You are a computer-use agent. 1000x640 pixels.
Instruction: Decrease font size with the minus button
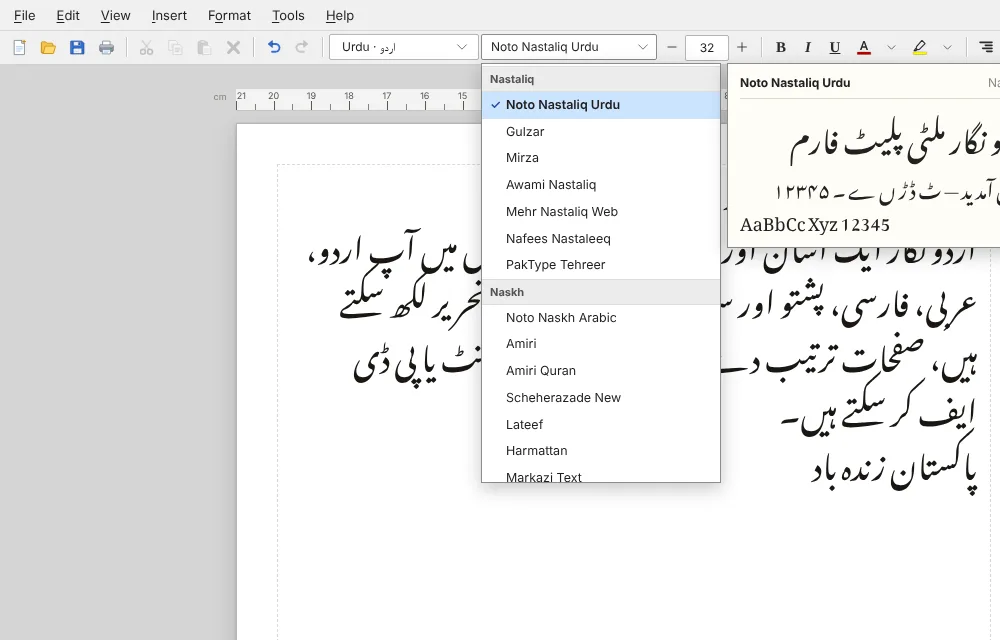click(x=672, y=47)
